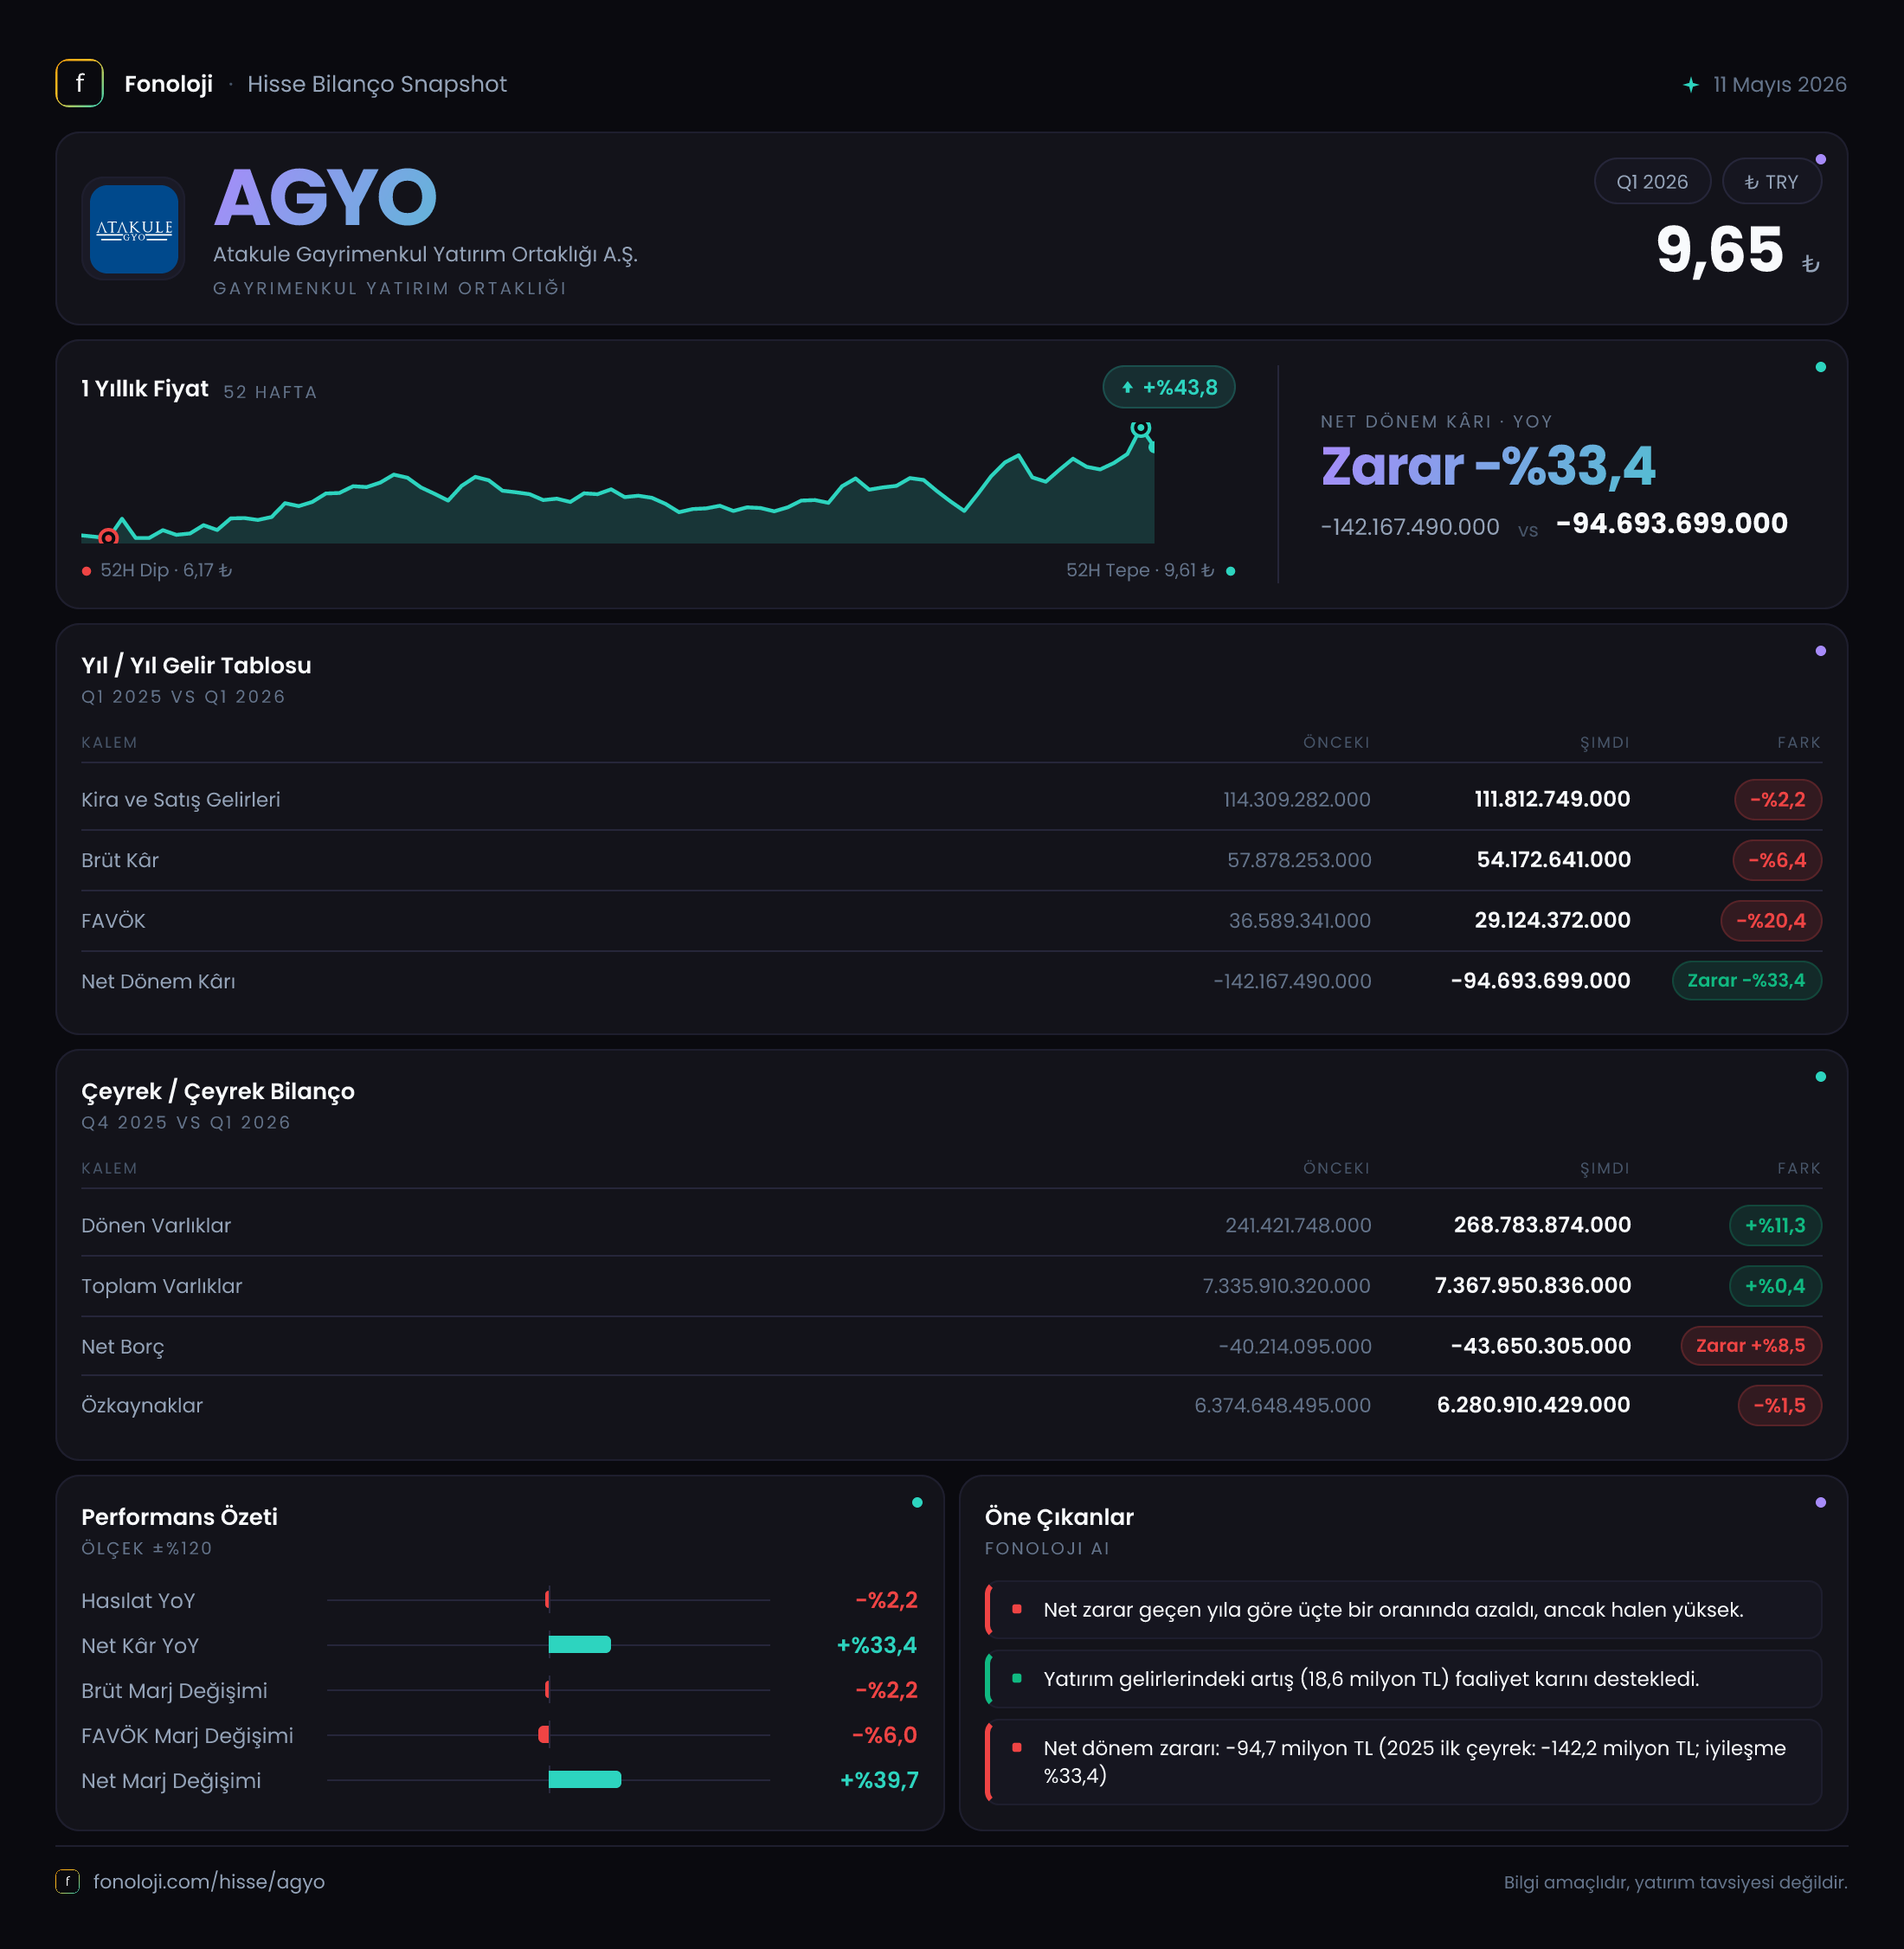
Task: Click the +%0,4 badge for Toplam Varlıklar
Action: 1775,1285
